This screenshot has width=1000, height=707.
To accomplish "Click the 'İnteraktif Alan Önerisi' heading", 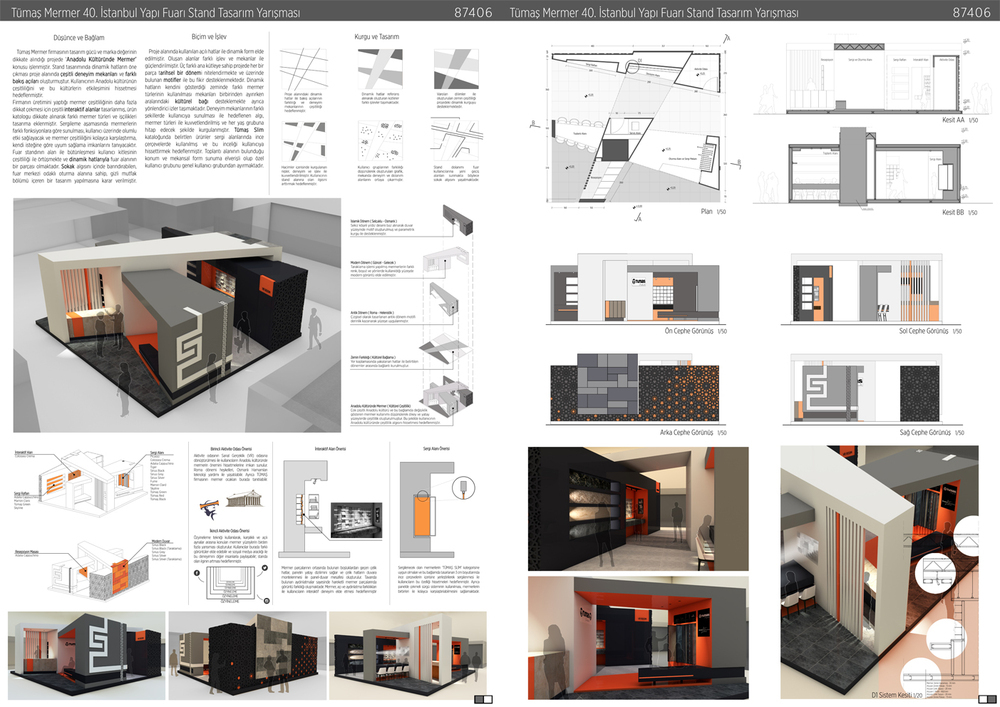I will (330, 449).
